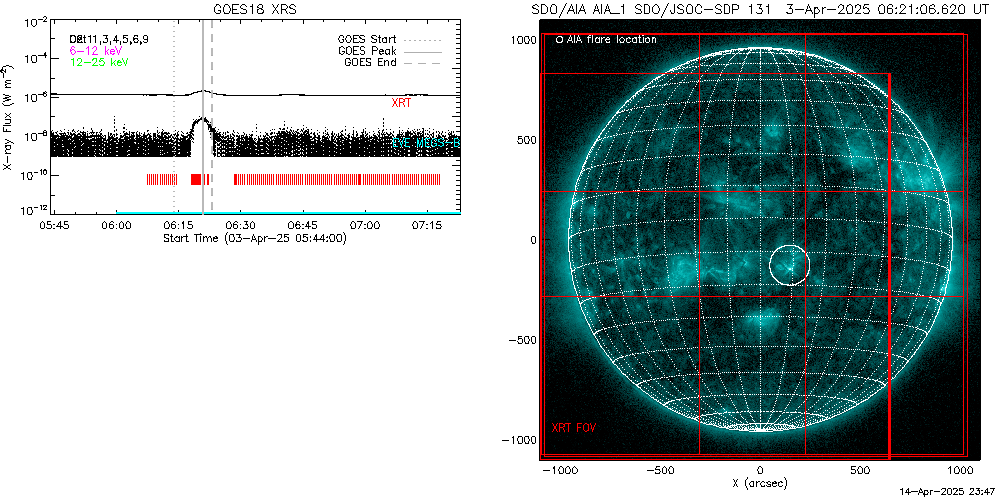1000x500 pixels.
Task: Click the red "XRT" label in the flux plot
Action: (x=402, y=103)
